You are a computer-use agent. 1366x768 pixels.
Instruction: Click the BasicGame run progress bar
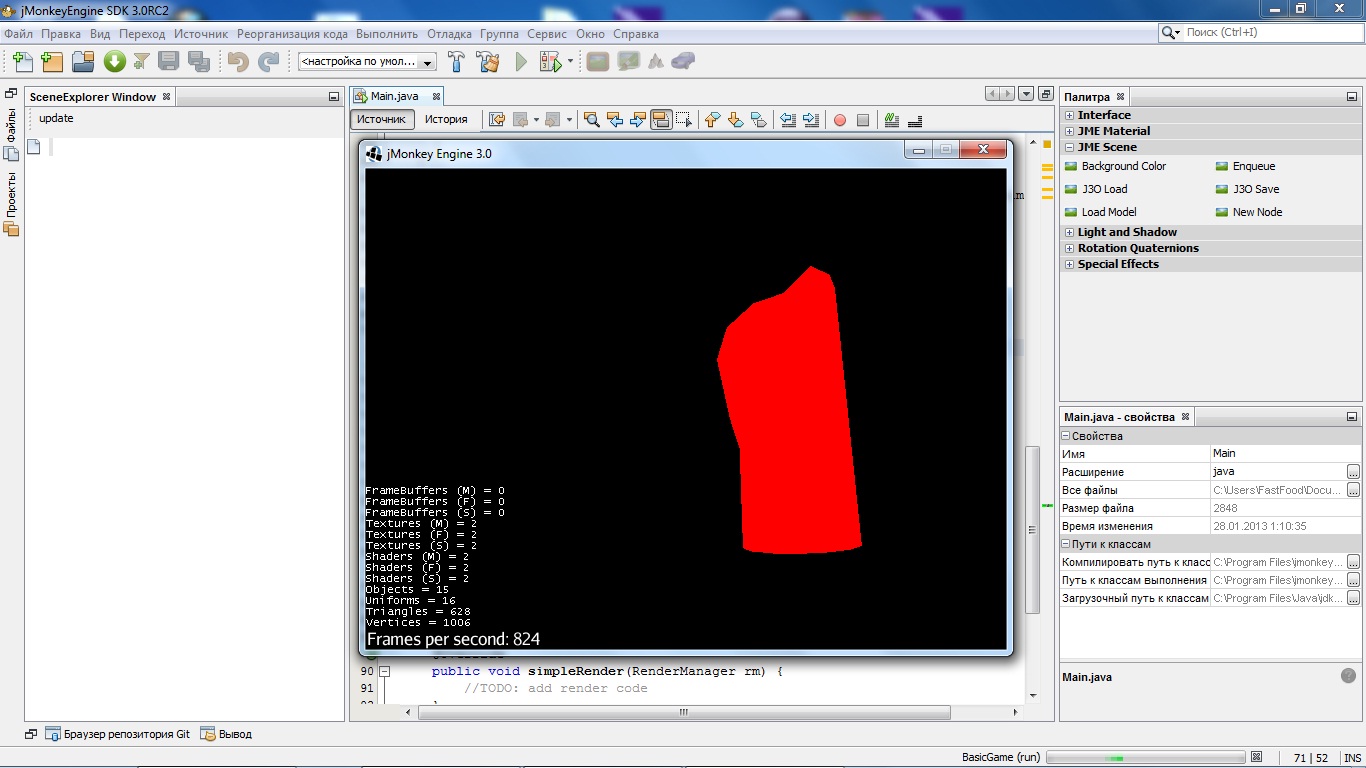pos(1145,757)
